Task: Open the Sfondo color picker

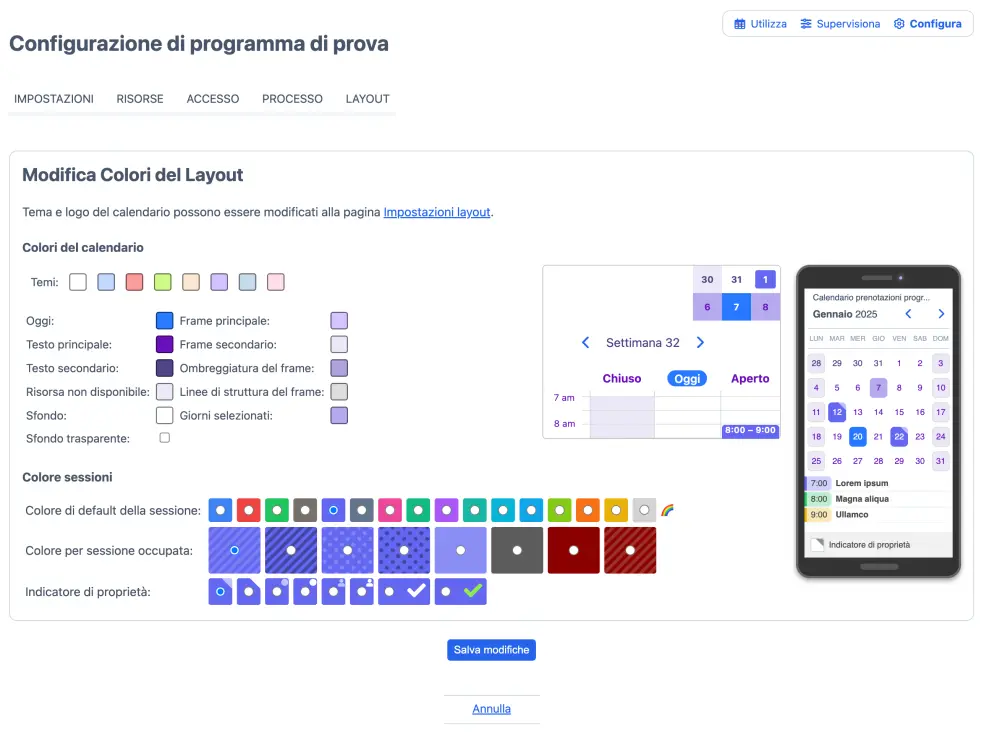Action: [x=164, y=415]
